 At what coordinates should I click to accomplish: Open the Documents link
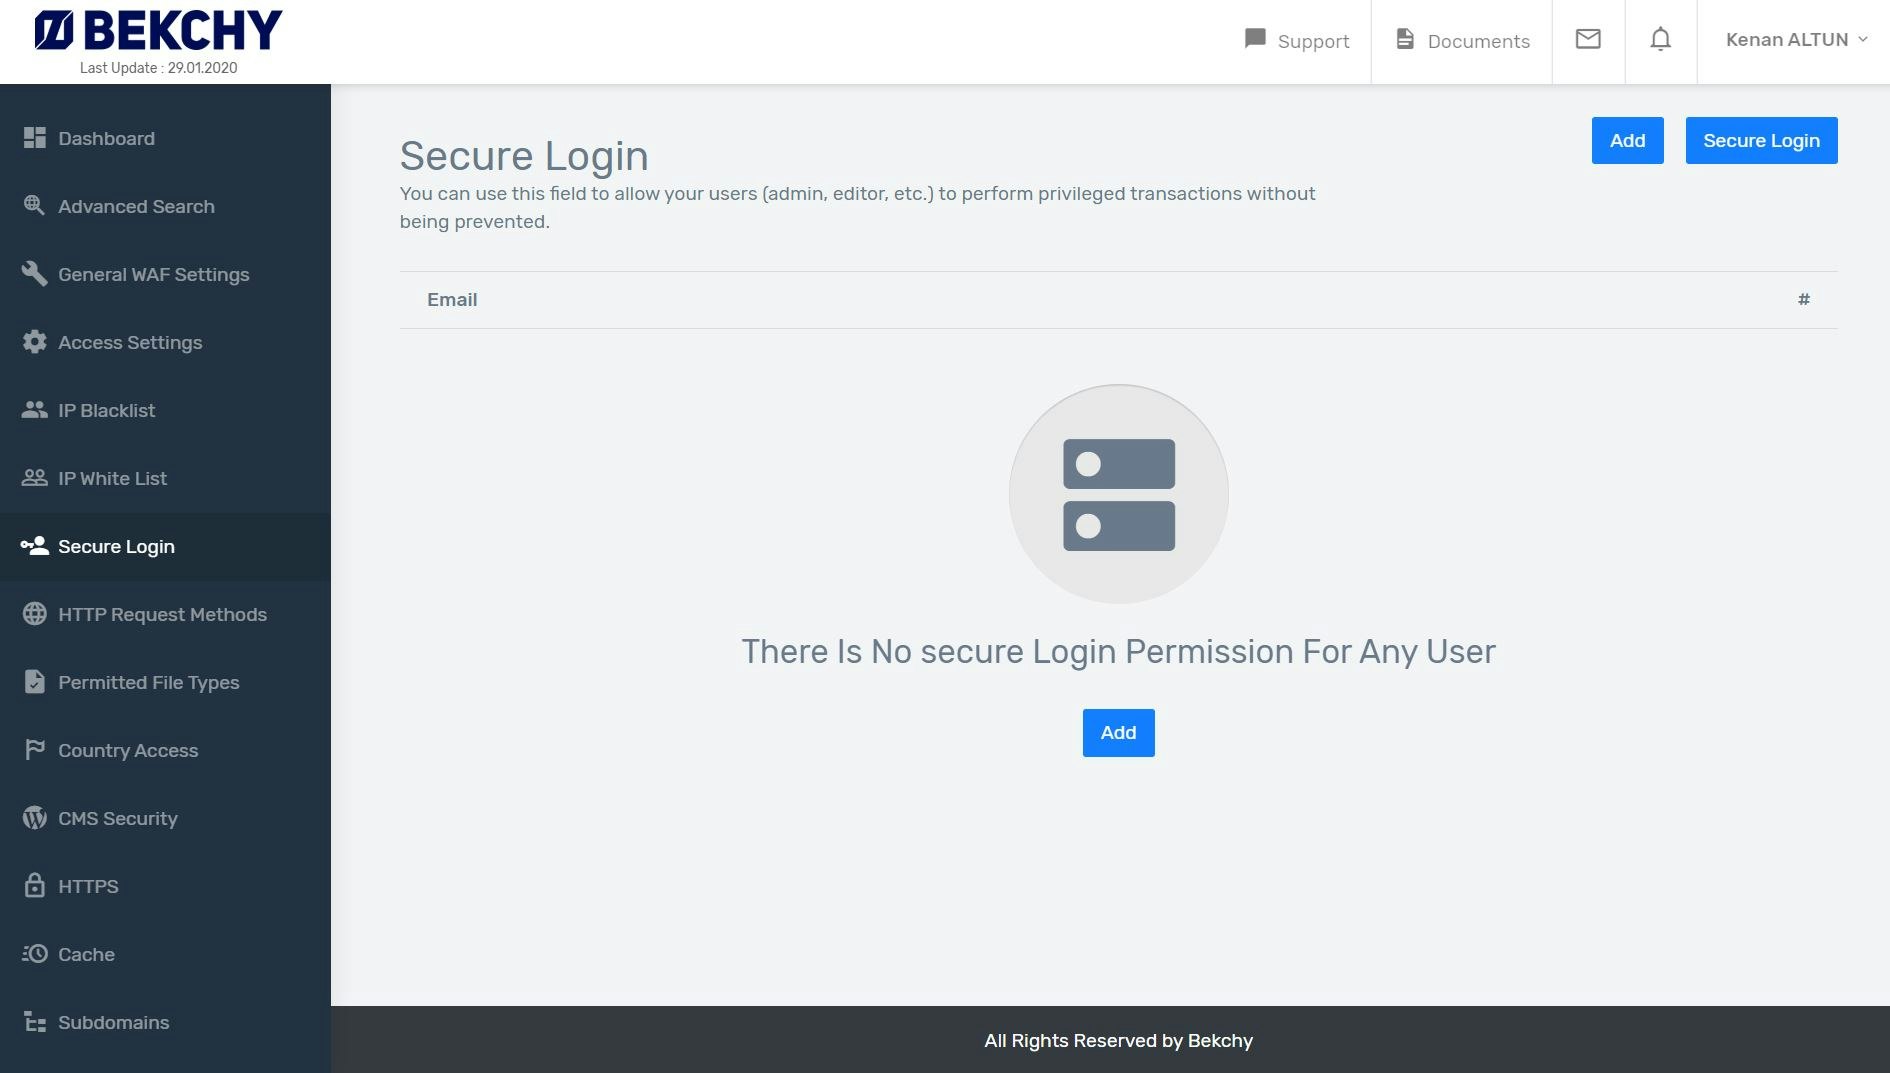coord(1462,40)
